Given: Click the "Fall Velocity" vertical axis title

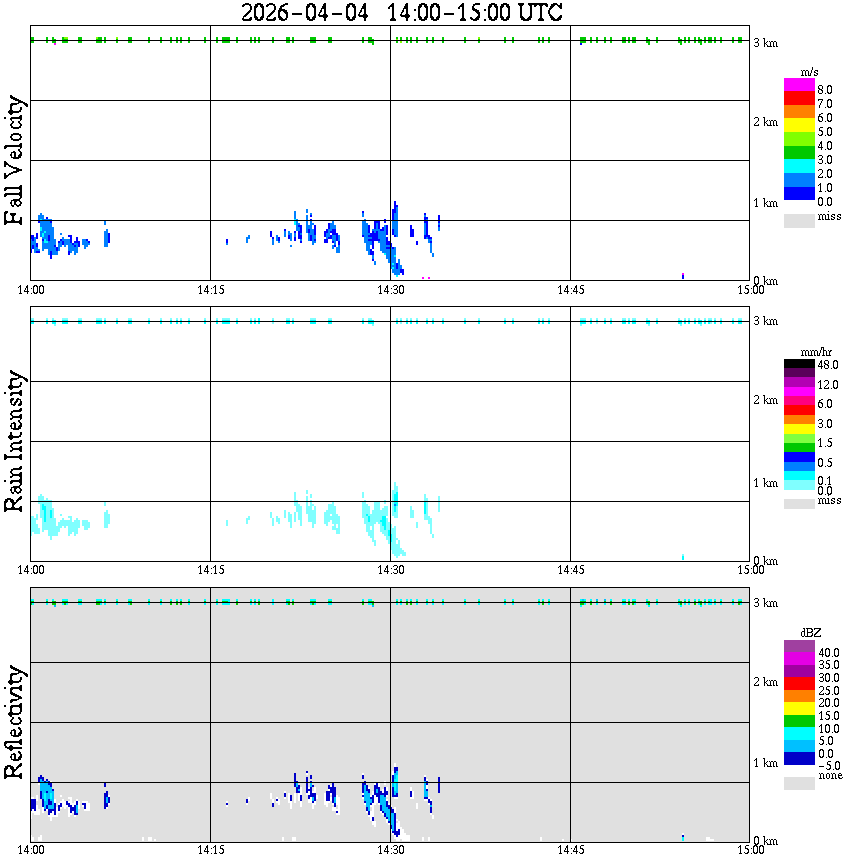Looking at the screenshot, I should [14, 160].
